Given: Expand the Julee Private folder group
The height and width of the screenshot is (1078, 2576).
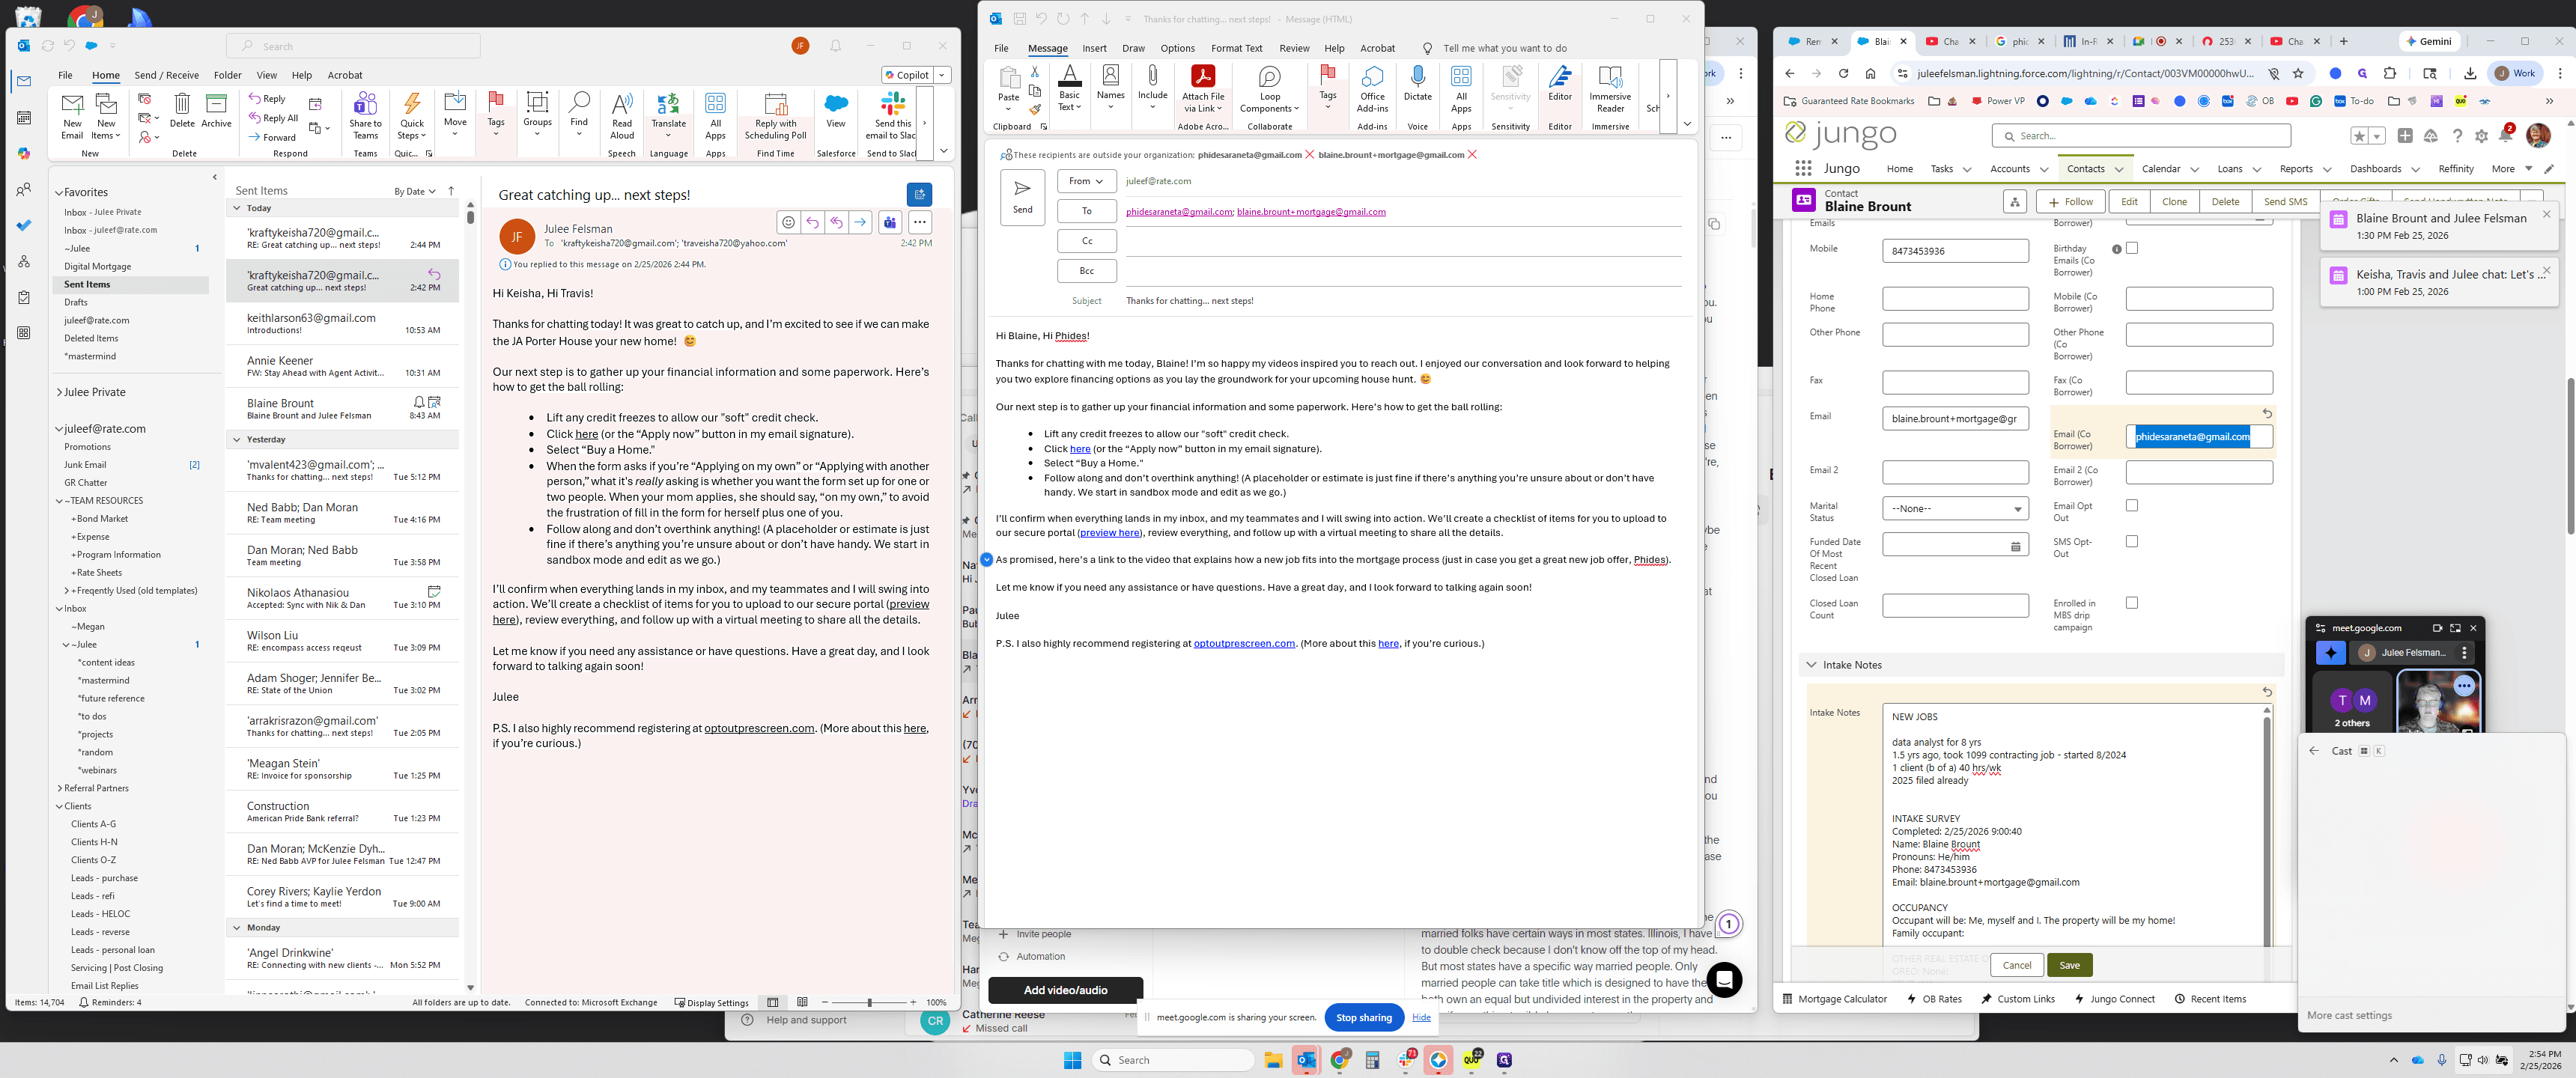Looking at the screenshot, I should [59, 393].
